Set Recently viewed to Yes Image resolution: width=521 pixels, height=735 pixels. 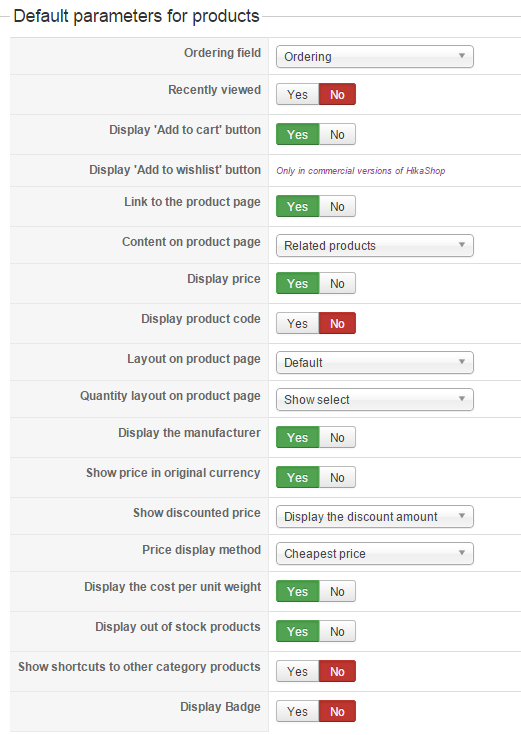(x=297, y=94)
